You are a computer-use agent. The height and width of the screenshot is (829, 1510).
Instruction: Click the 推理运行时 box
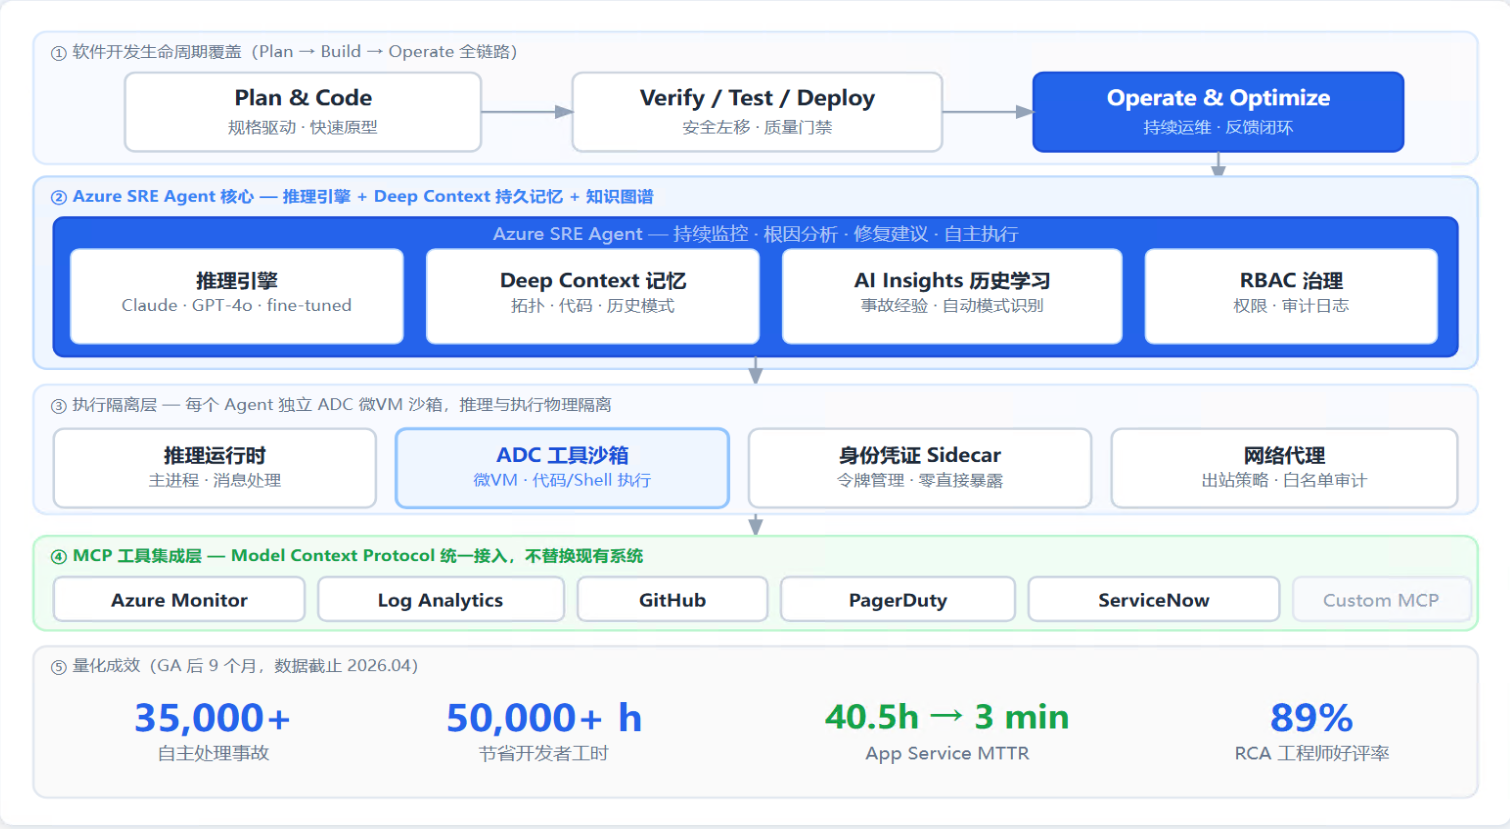point(215,468)
